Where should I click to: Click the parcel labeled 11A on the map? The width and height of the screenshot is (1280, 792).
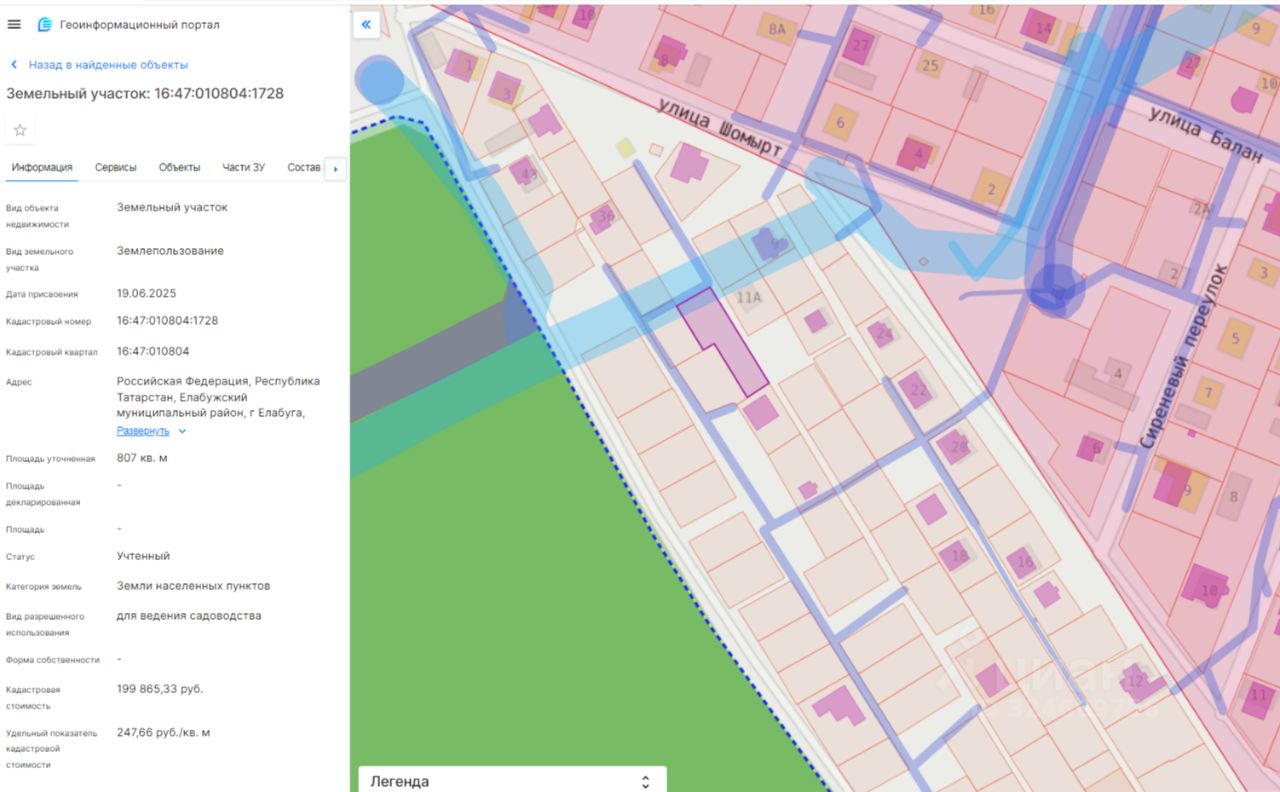click(748, 298)
